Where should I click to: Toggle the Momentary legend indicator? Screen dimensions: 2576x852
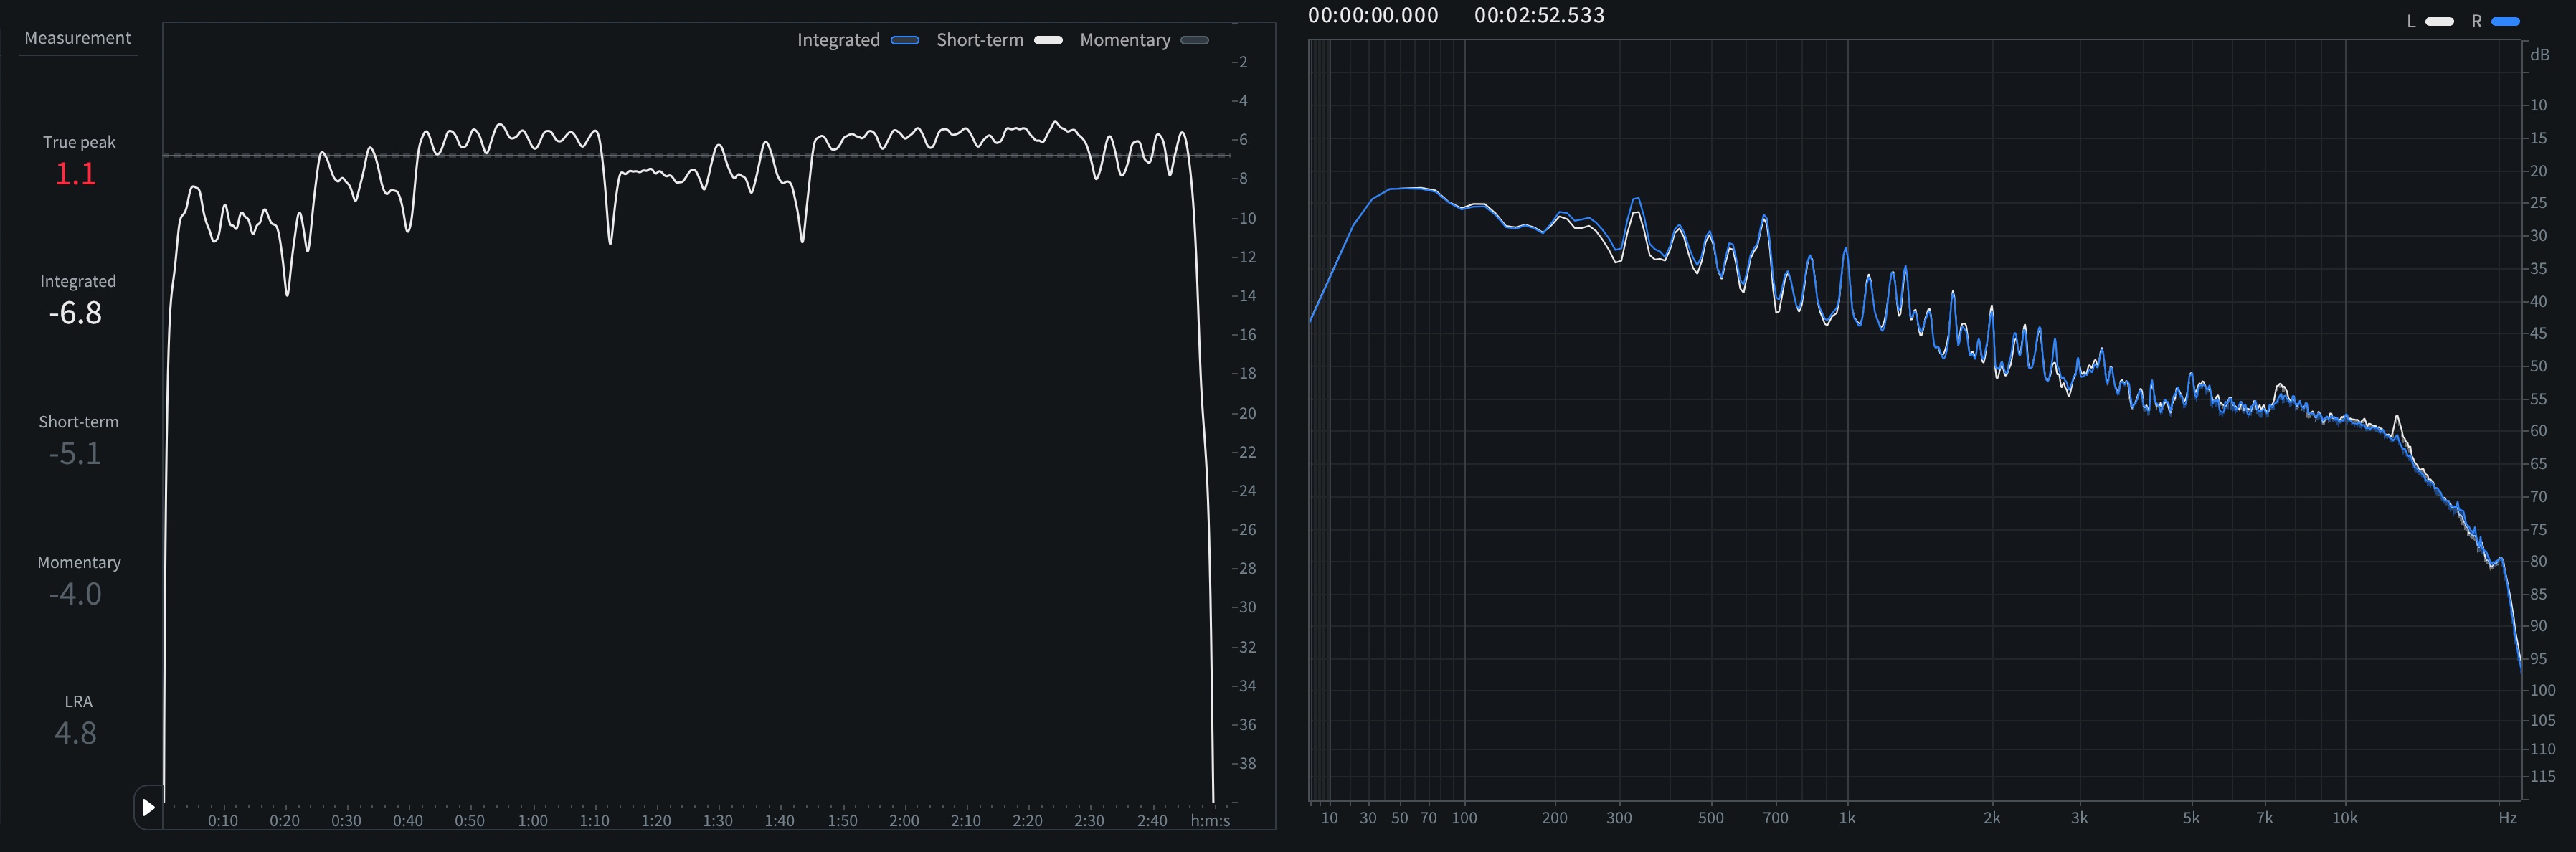[x=1195, y=40]
